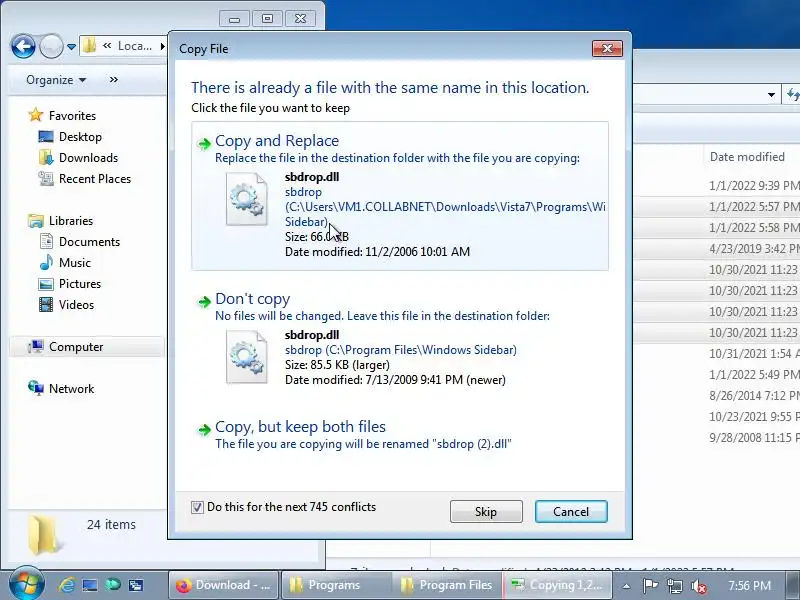Click the Date modified column header
800x600 pixels.
click(x=747, y=157)
